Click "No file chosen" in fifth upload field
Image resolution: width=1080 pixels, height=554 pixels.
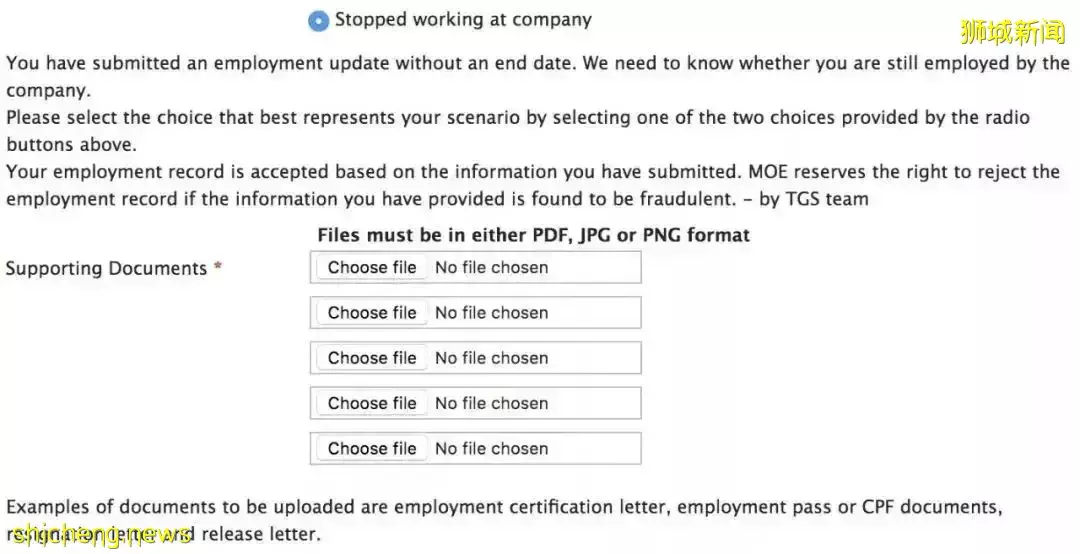[x=491, y=448]
